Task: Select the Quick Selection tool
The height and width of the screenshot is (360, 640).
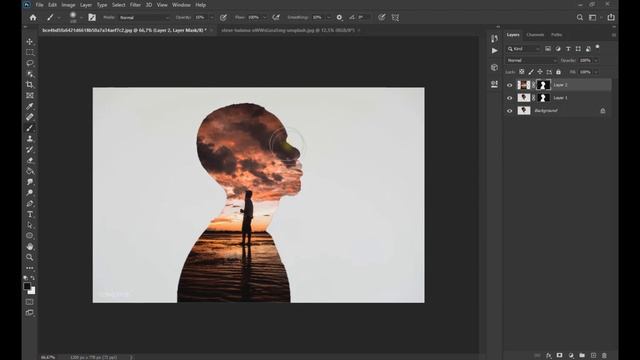Action: coord(30,74)
